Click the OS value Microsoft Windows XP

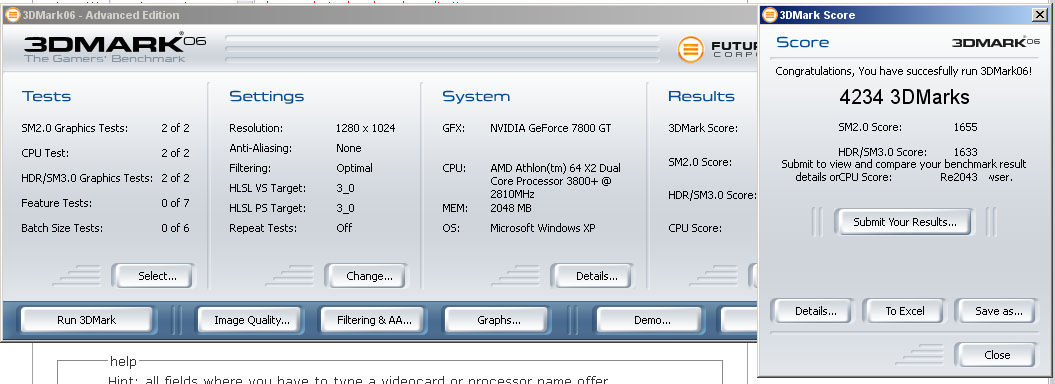point(542,228)
